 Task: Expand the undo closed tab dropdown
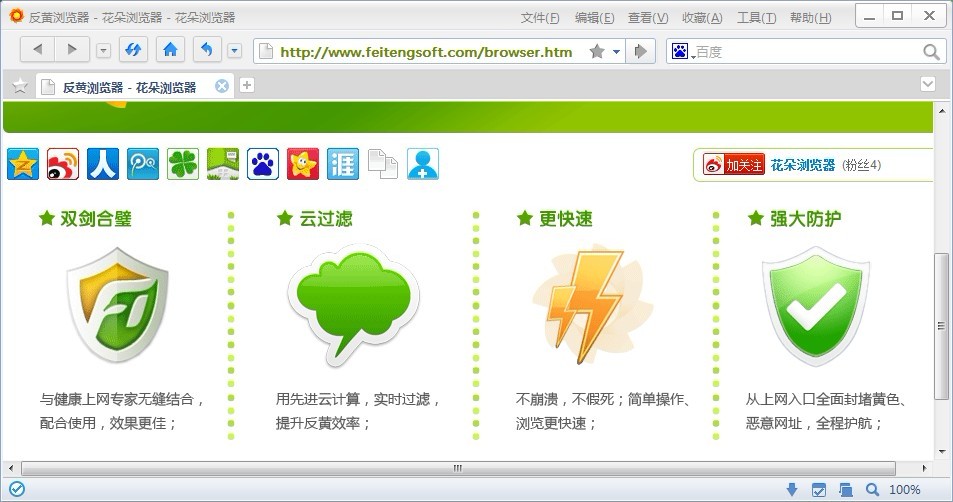tap(235, 50)
